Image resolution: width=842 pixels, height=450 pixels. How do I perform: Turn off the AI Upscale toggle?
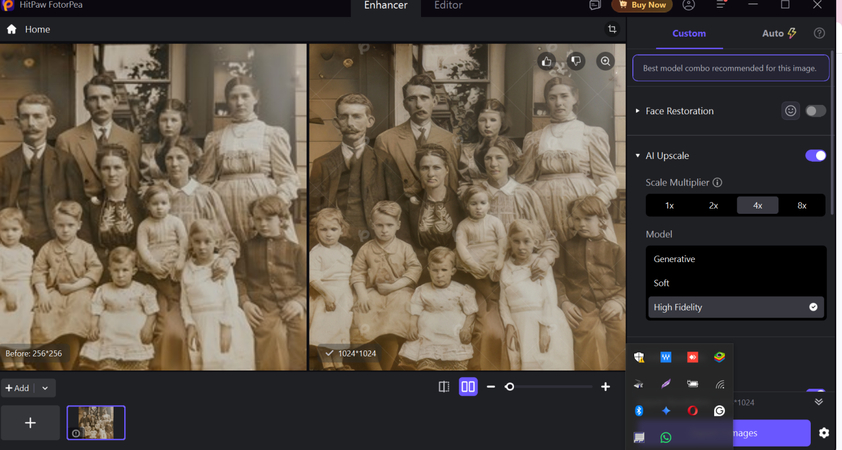click(815, 156)
